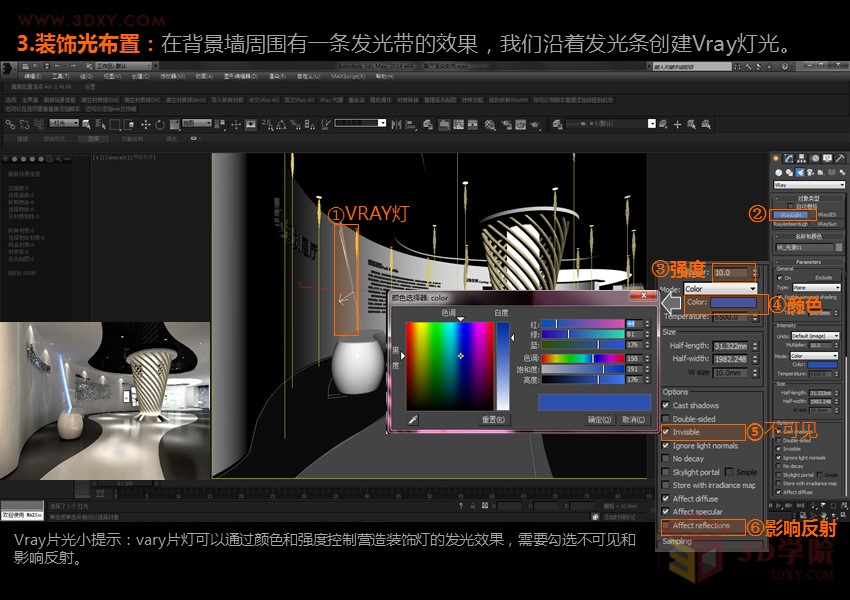Create new layer with plus icon
Screen dimensions: 850x600
click(677, 125)
